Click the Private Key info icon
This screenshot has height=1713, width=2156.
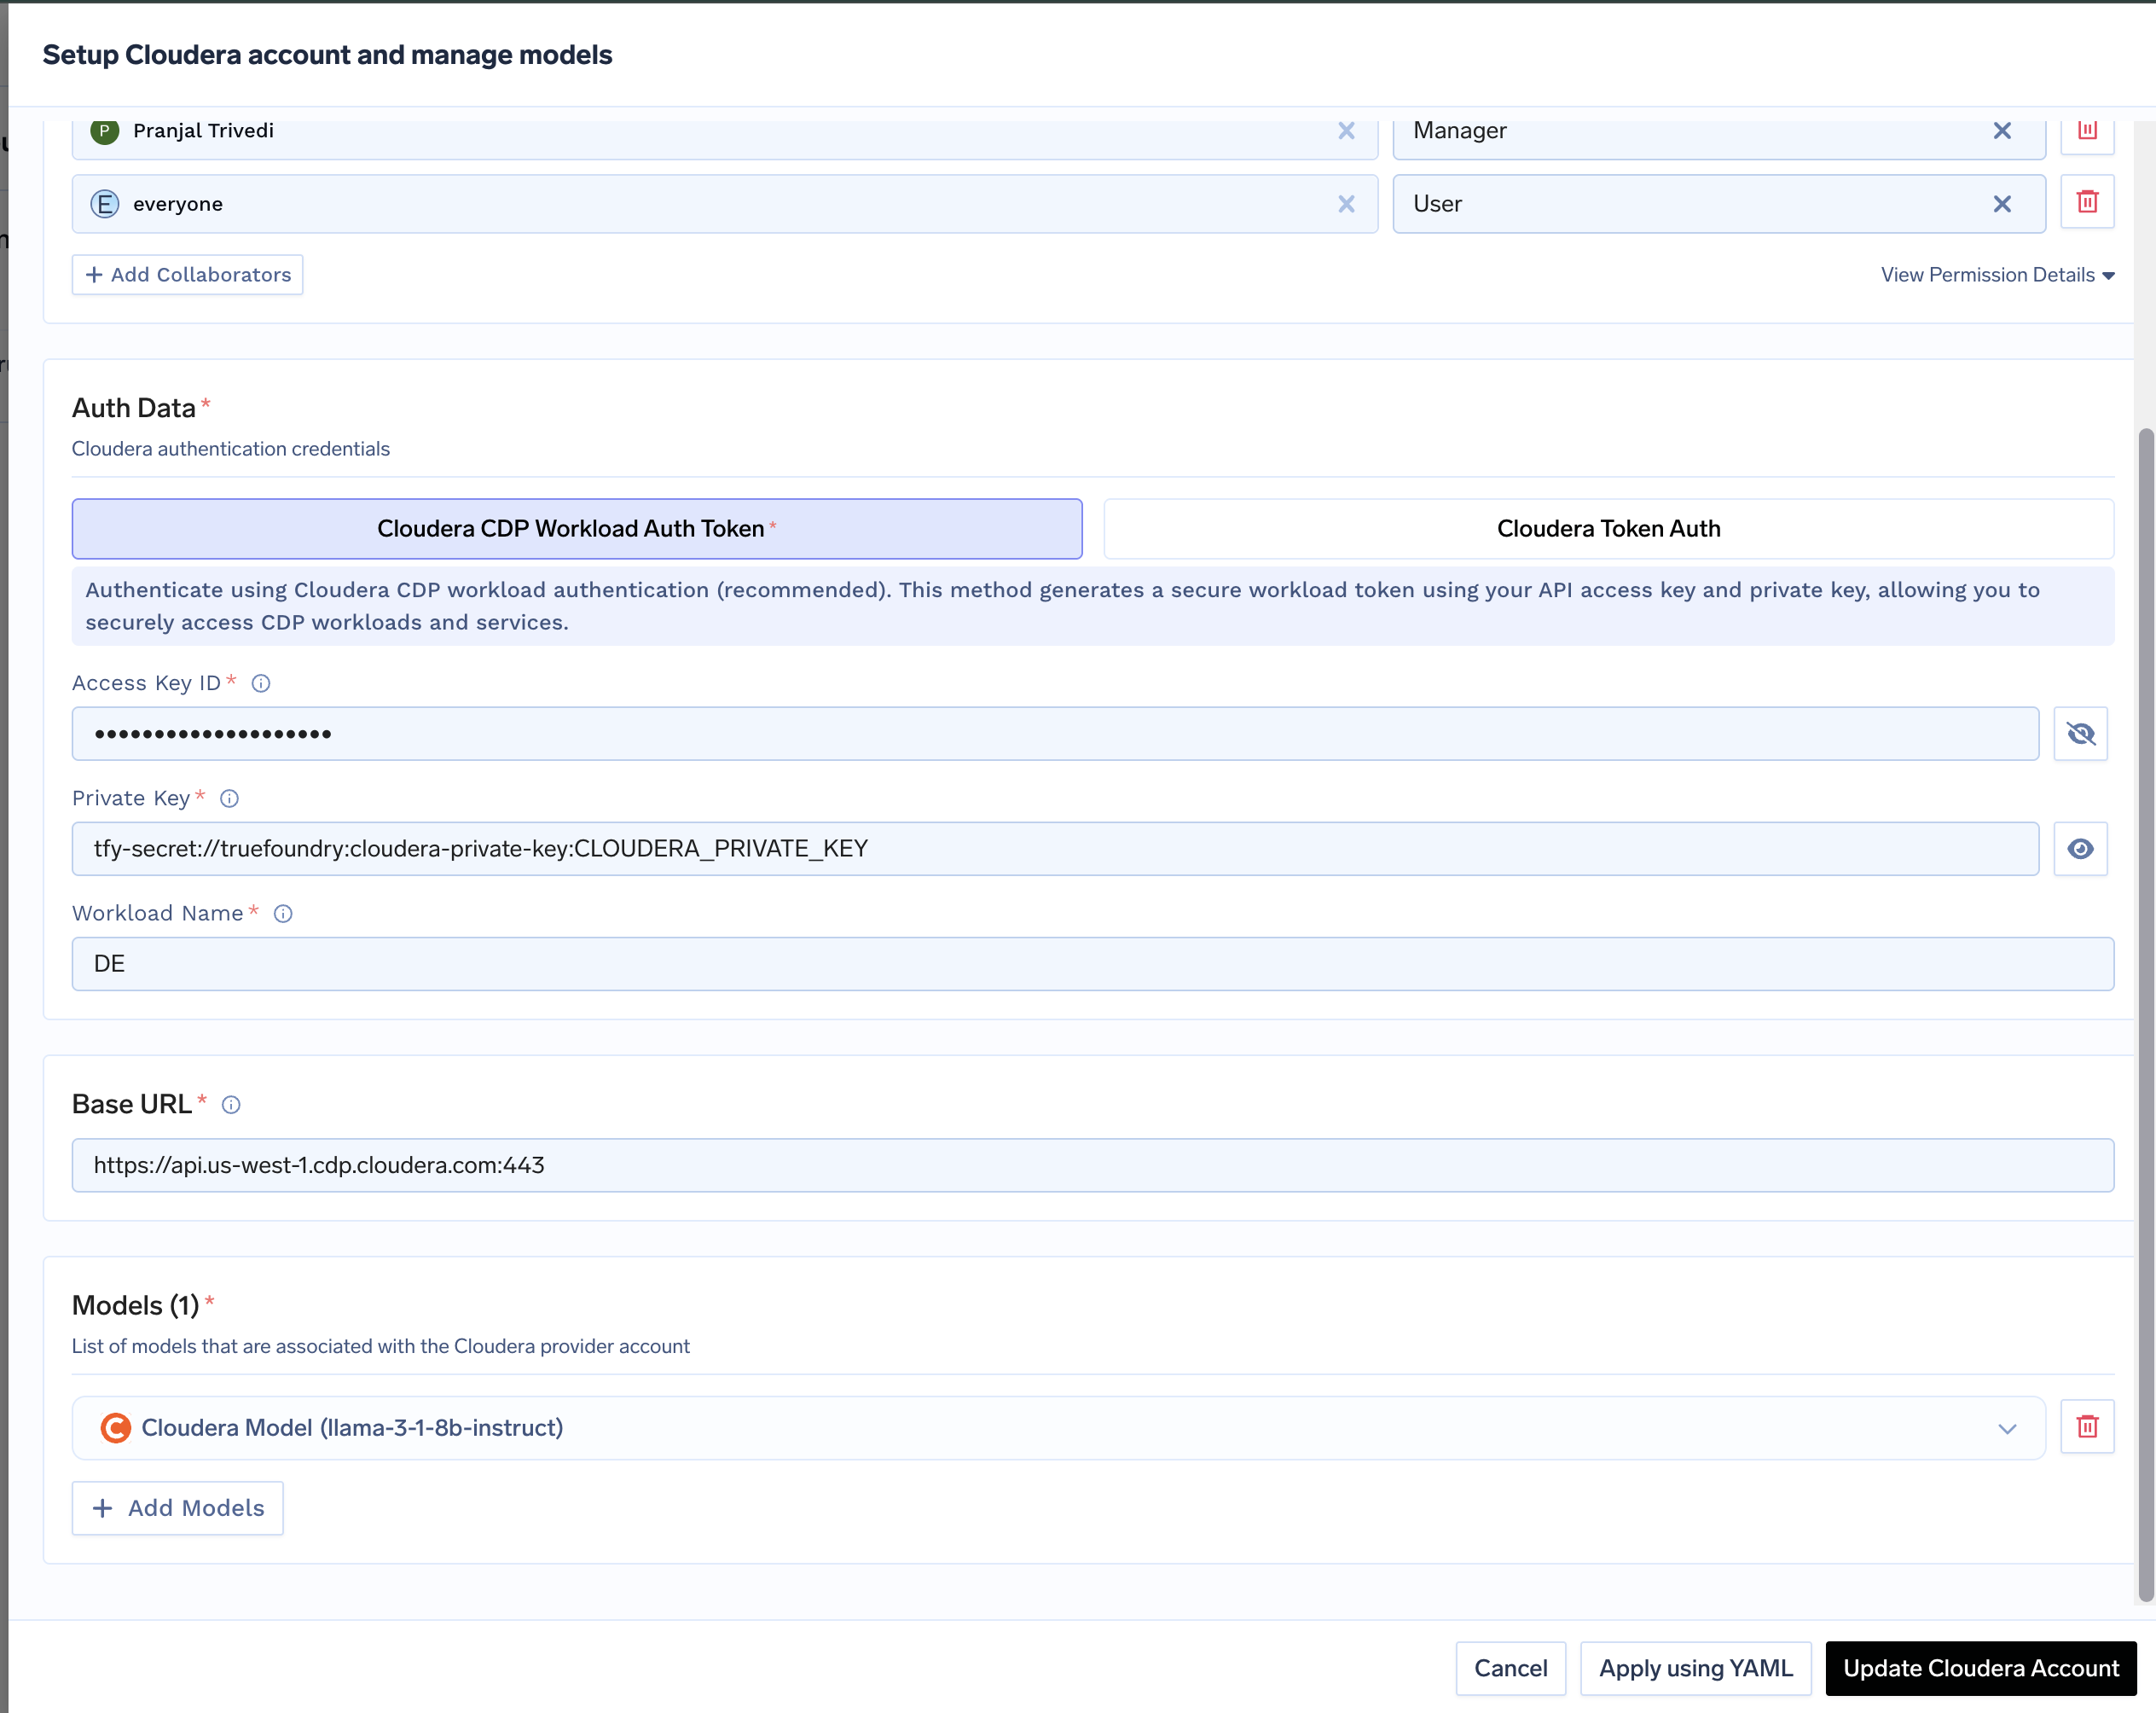pos(229,798)
